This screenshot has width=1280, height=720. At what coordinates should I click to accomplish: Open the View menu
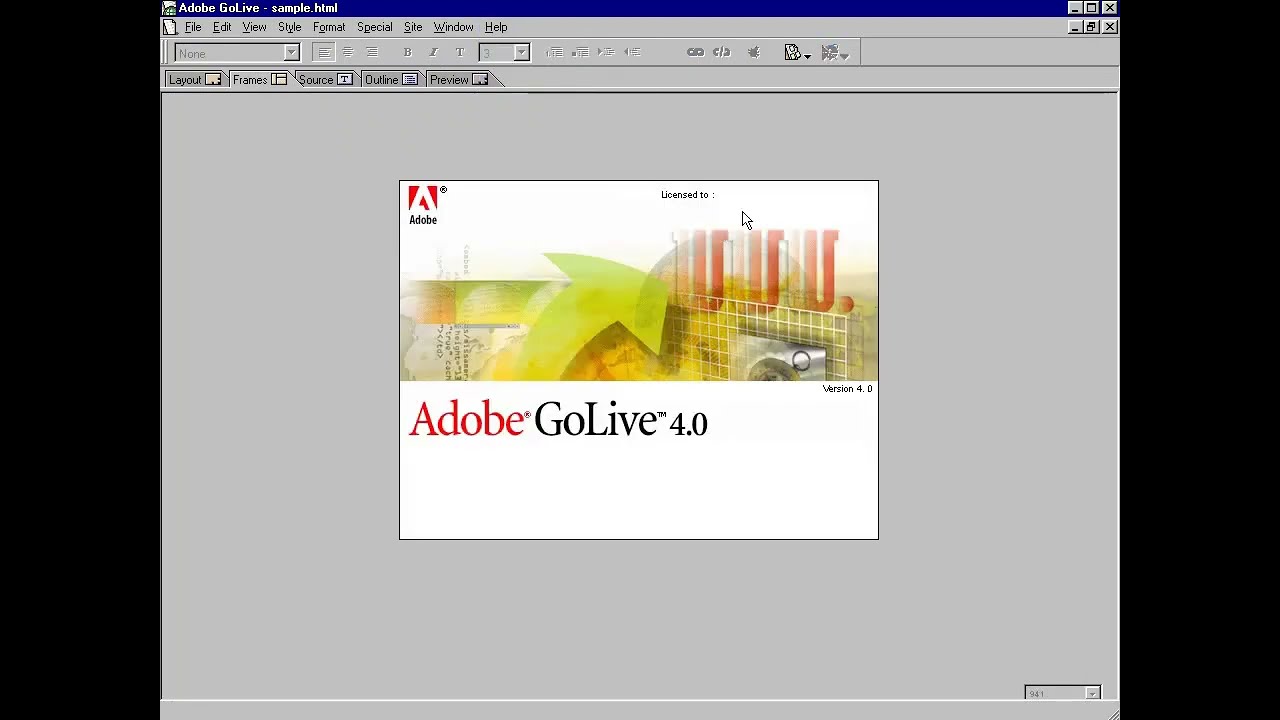pyautogui.click(x=254, y=27)
